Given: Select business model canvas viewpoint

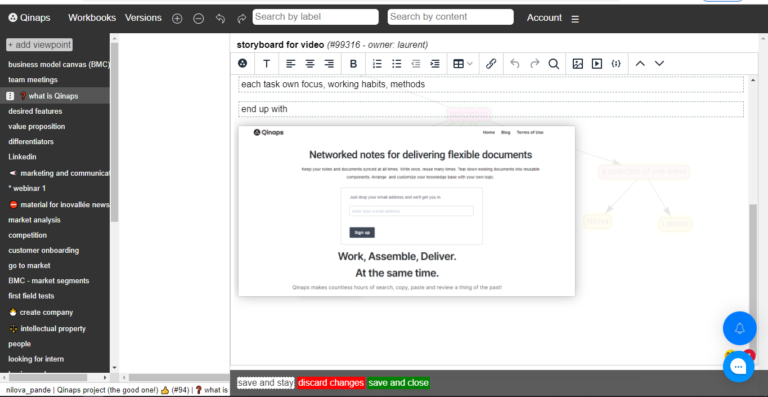Looking at the screenshot, I should [59, 65].
